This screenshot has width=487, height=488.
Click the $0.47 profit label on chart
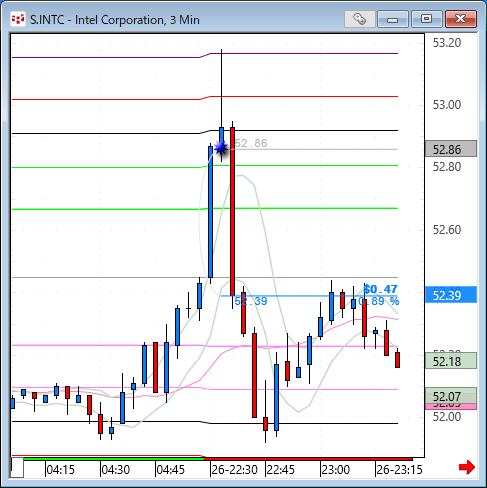[x=380, y=289]
